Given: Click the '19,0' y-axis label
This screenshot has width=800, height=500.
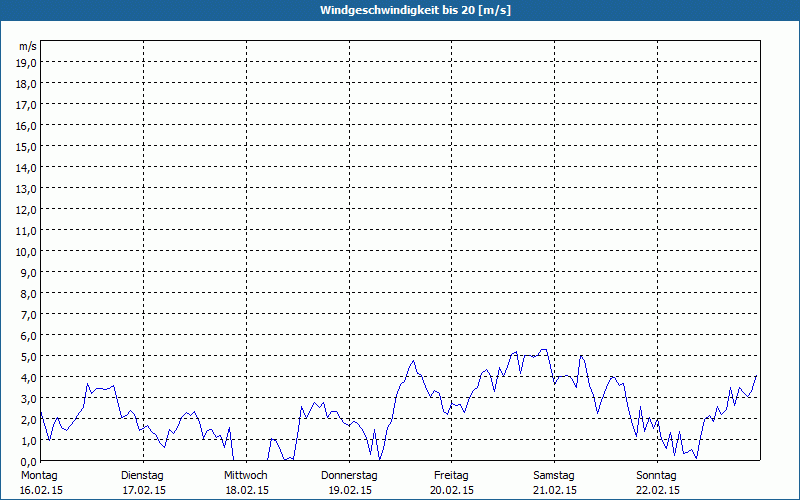Looking at the screenshot, I should click(26, 63).
